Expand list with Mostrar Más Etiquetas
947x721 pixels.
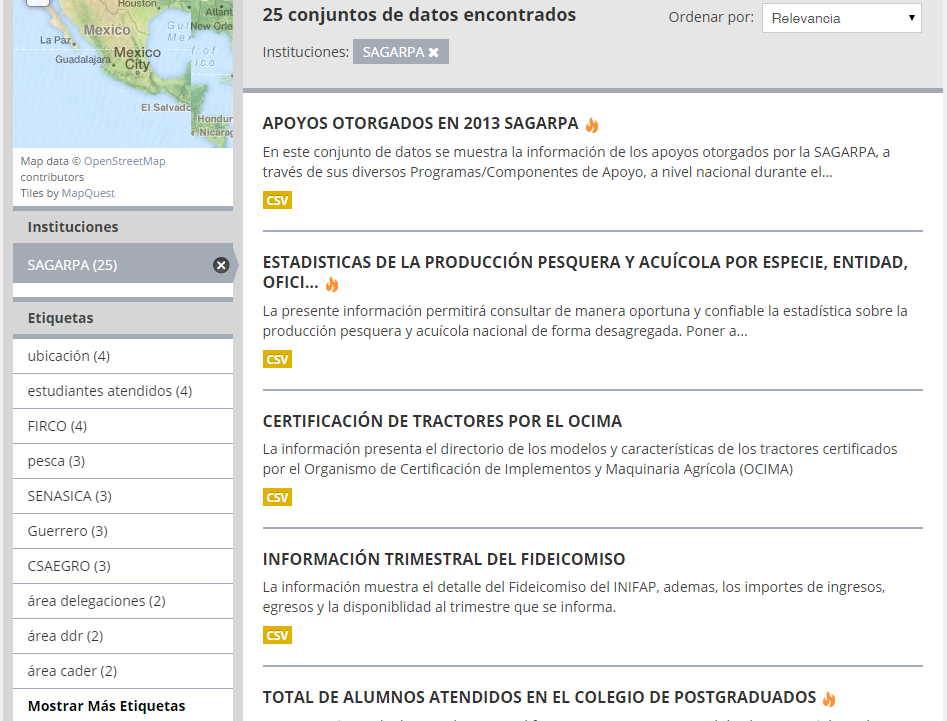coord(106,706)
